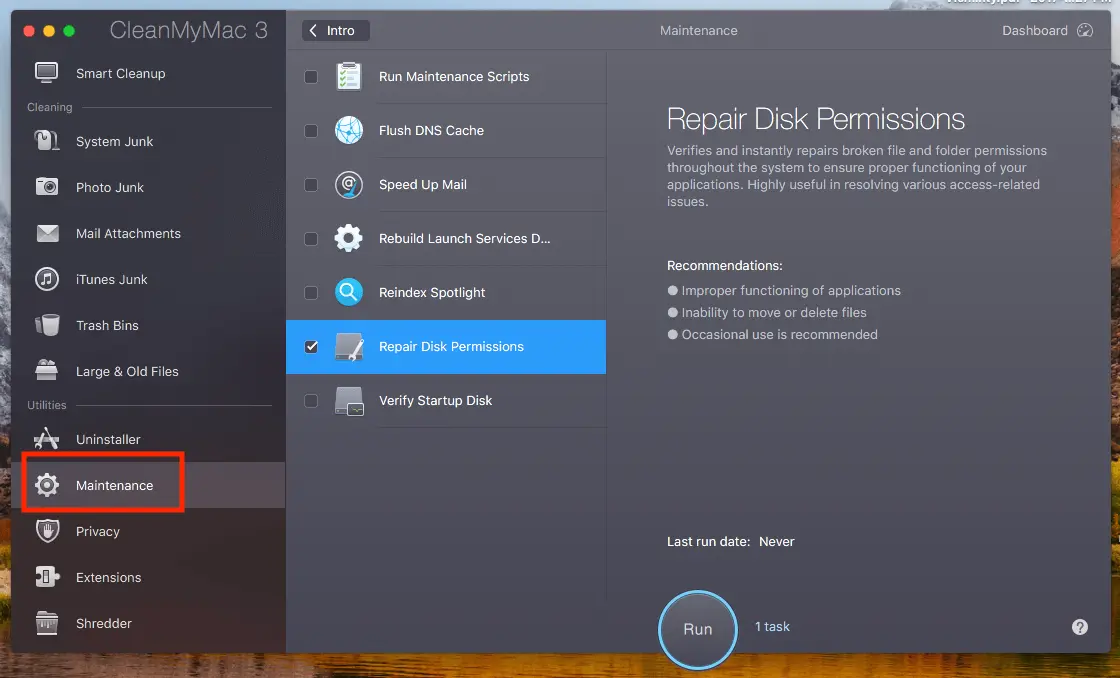1120x678 pixels.
Task: Select the Photo Junk camera icon
Action: coord(47,187)
